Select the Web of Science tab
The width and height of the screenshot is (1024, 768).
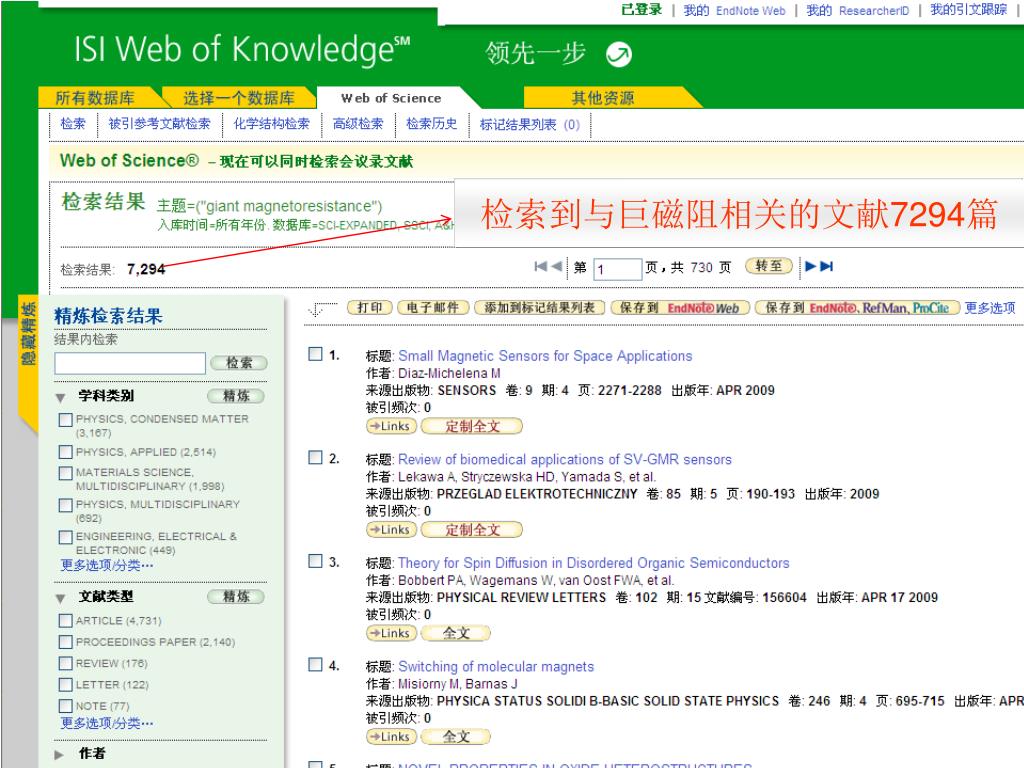(391, 98)
